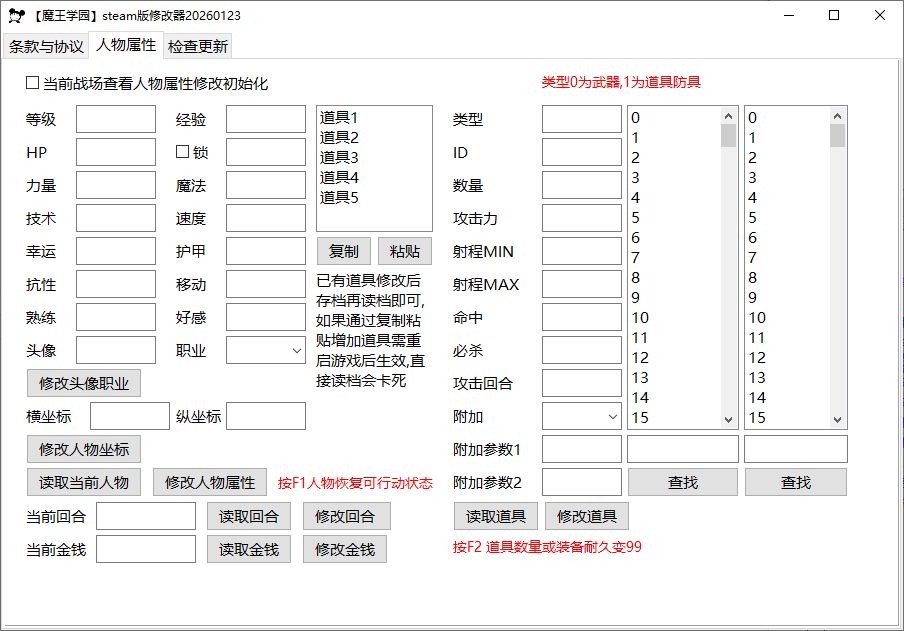The image size is (904, 631).
Task: Click 修改头像职业 button
Action: 84,383
